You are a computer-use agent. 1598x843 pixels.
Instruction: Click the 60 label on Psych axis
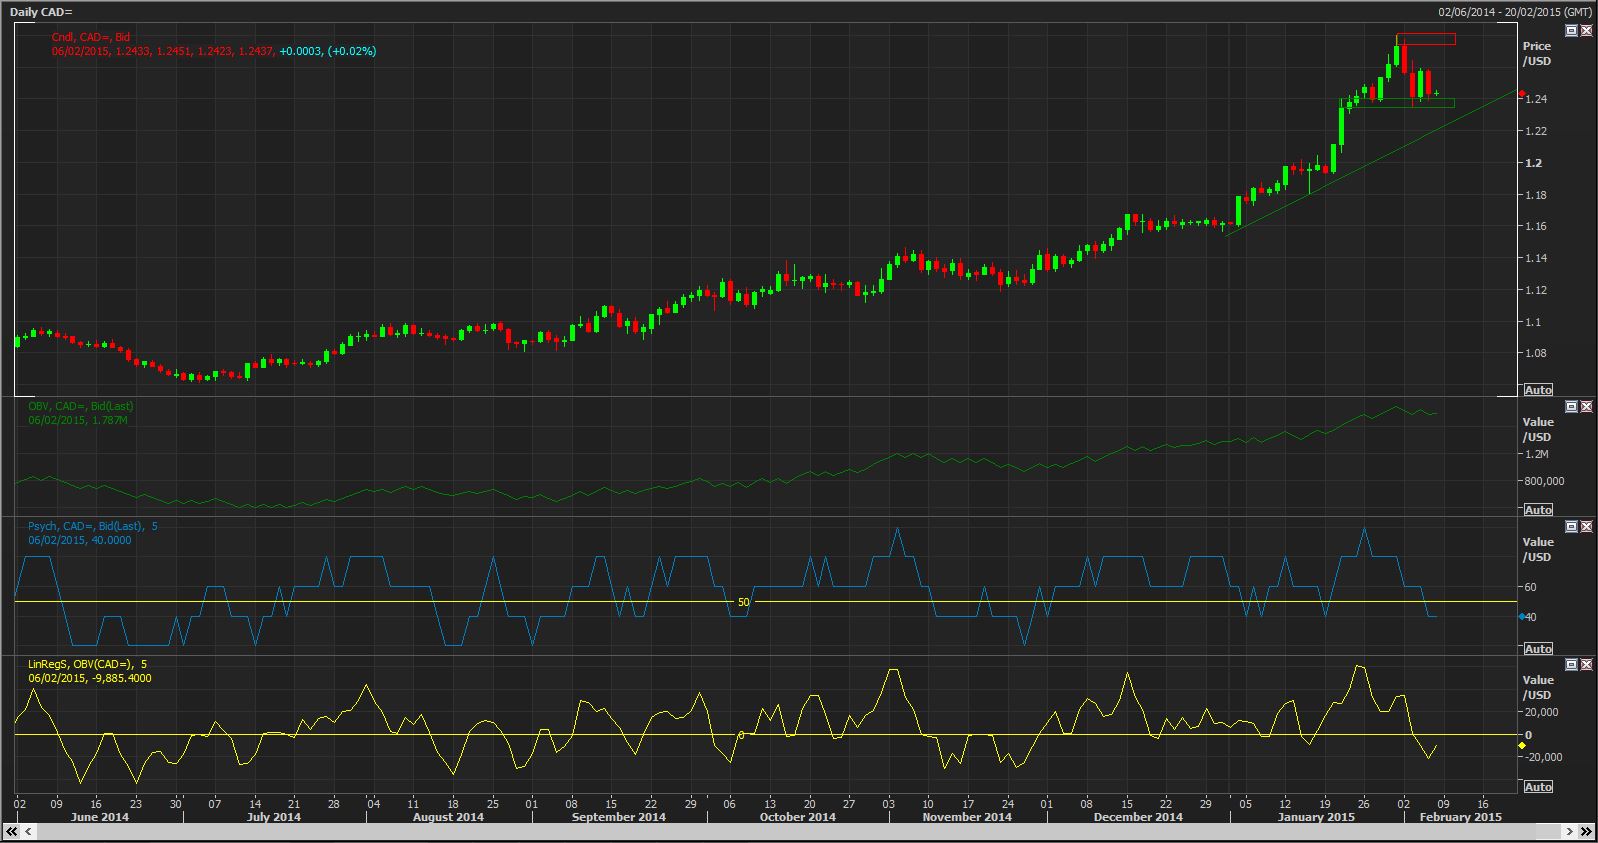coord(1530,587)
